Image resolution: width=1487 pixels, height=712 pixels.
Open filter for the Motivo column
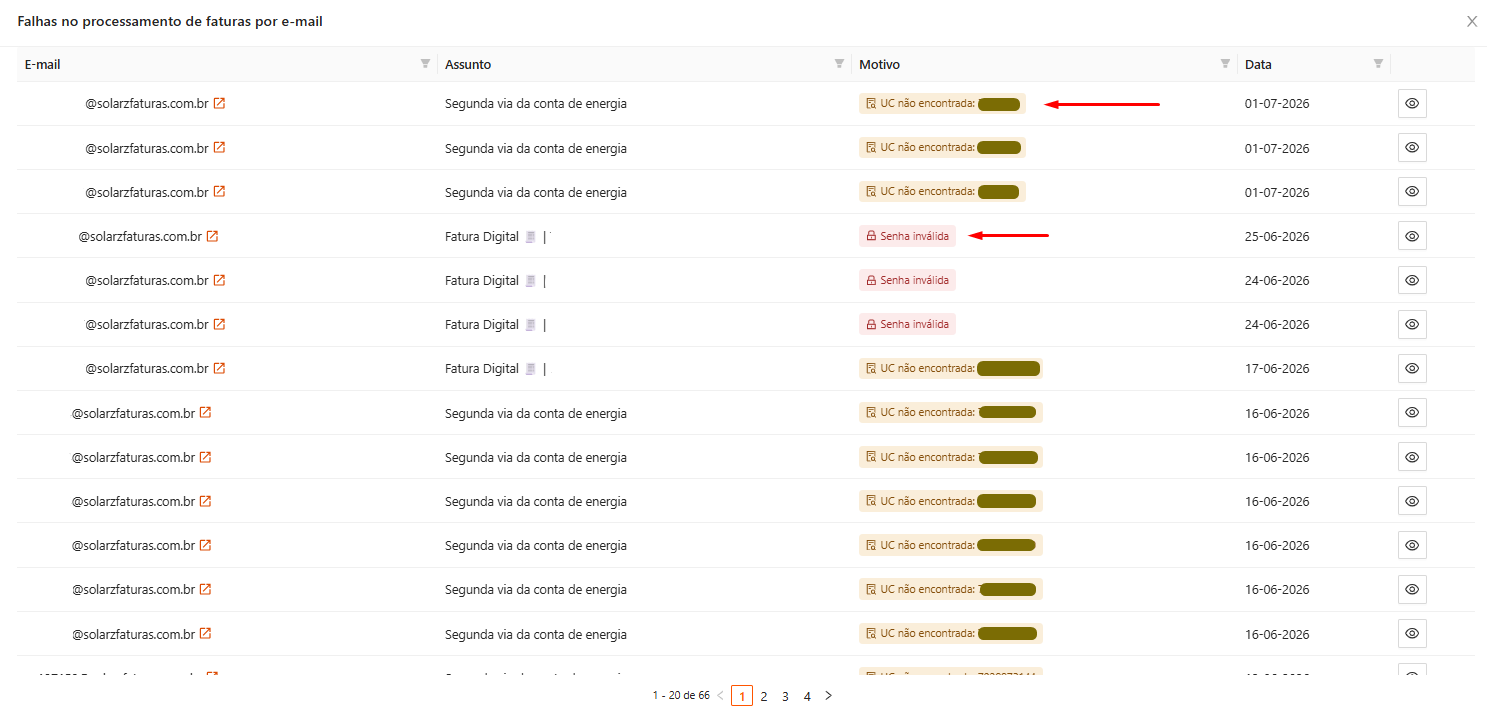[x=1225, y=64]
